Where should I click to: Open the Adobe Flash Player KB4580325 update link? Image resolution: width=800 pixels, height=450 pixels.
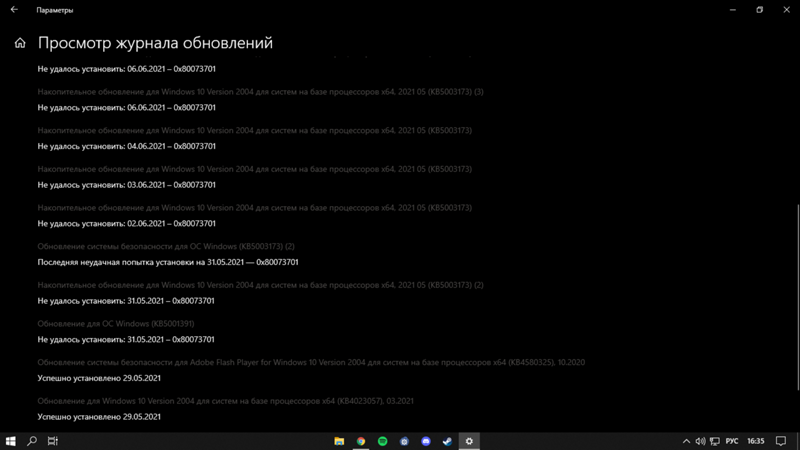(311, 362)
